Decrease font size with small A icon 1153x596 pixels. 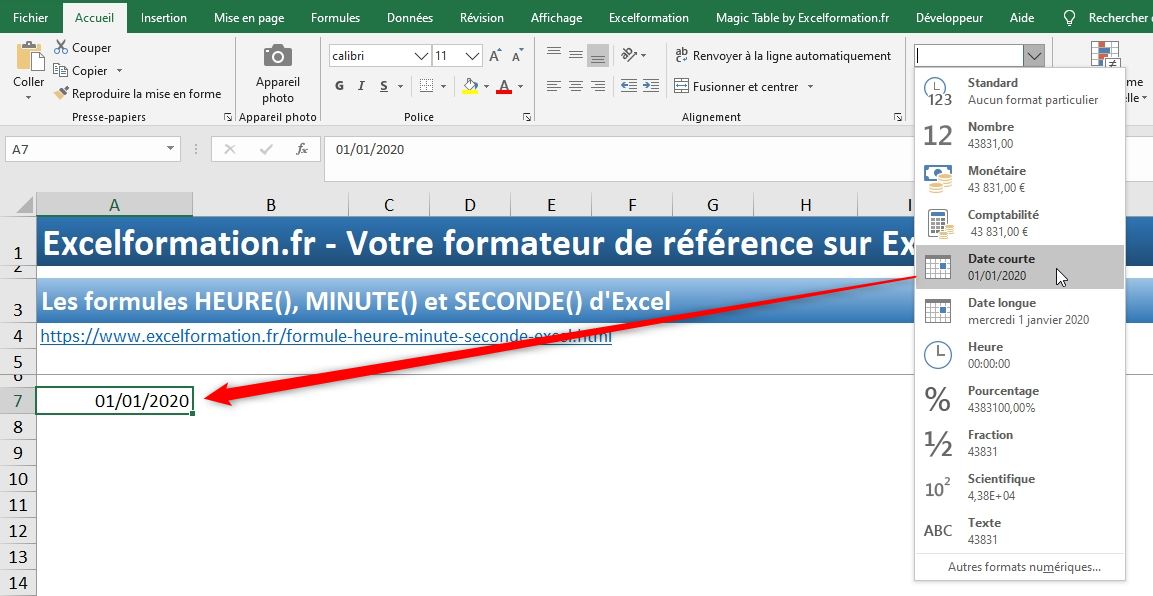pos(518,56)
